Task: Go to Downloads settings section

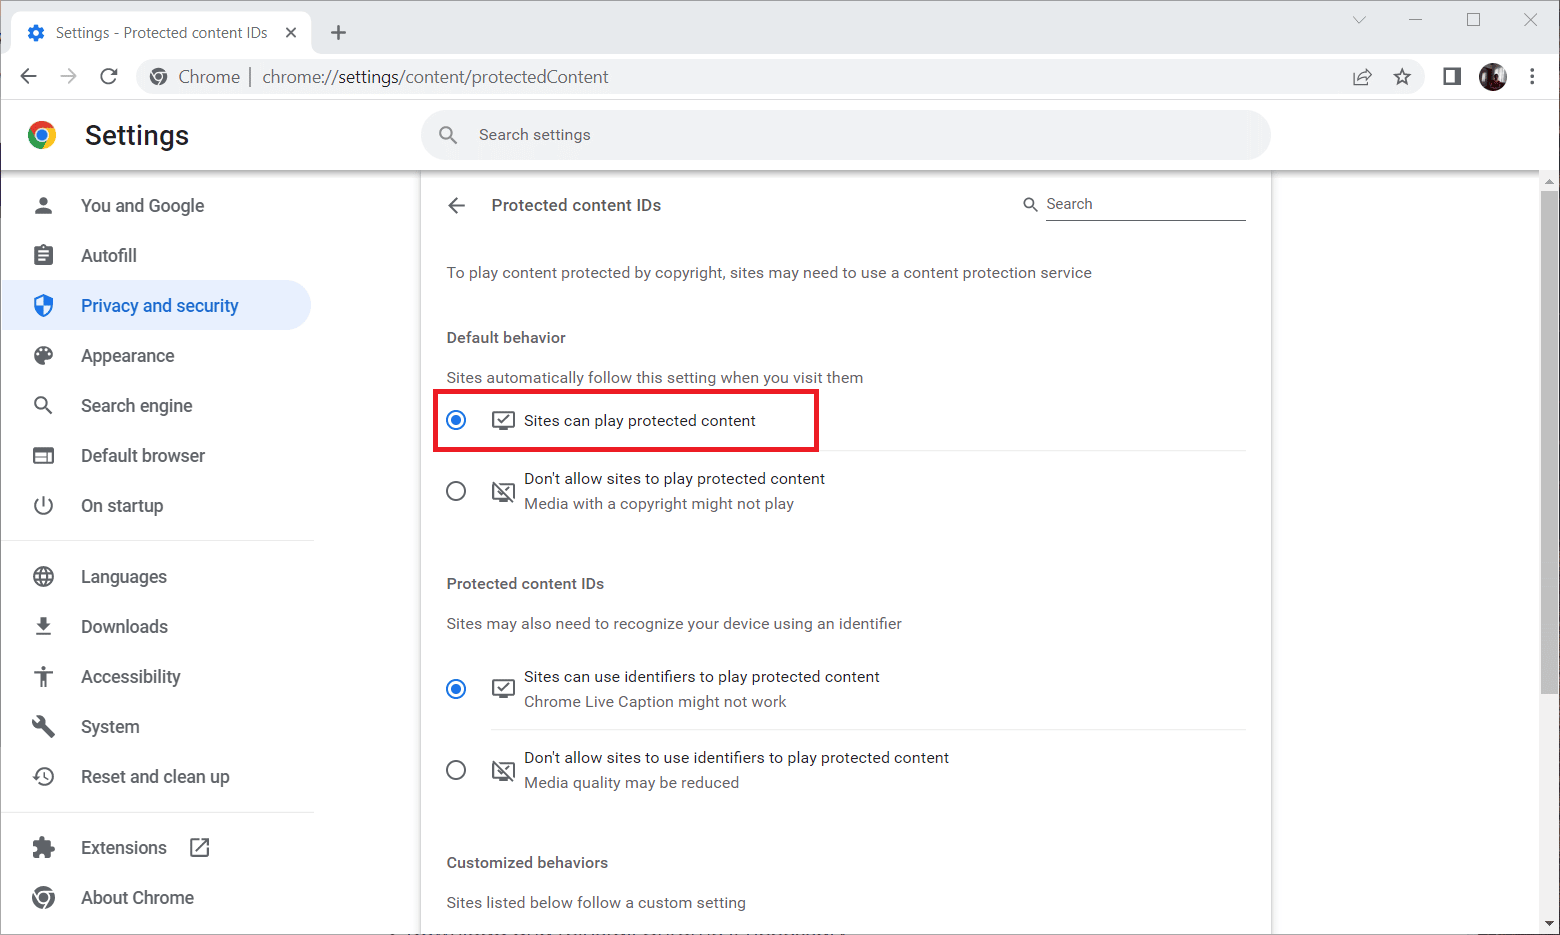Action: [x=124, y=627]
